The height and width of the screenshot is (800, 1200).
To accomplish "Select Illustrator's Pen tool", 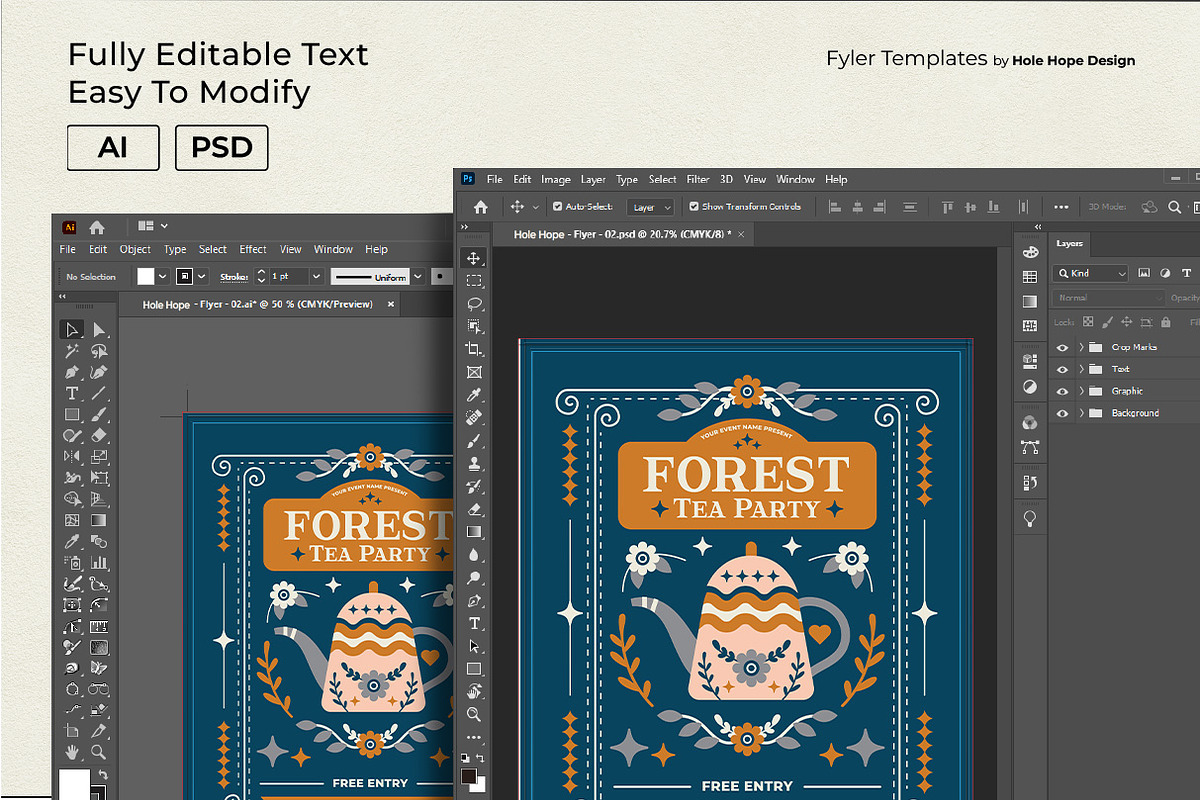I will click(71, 372).
